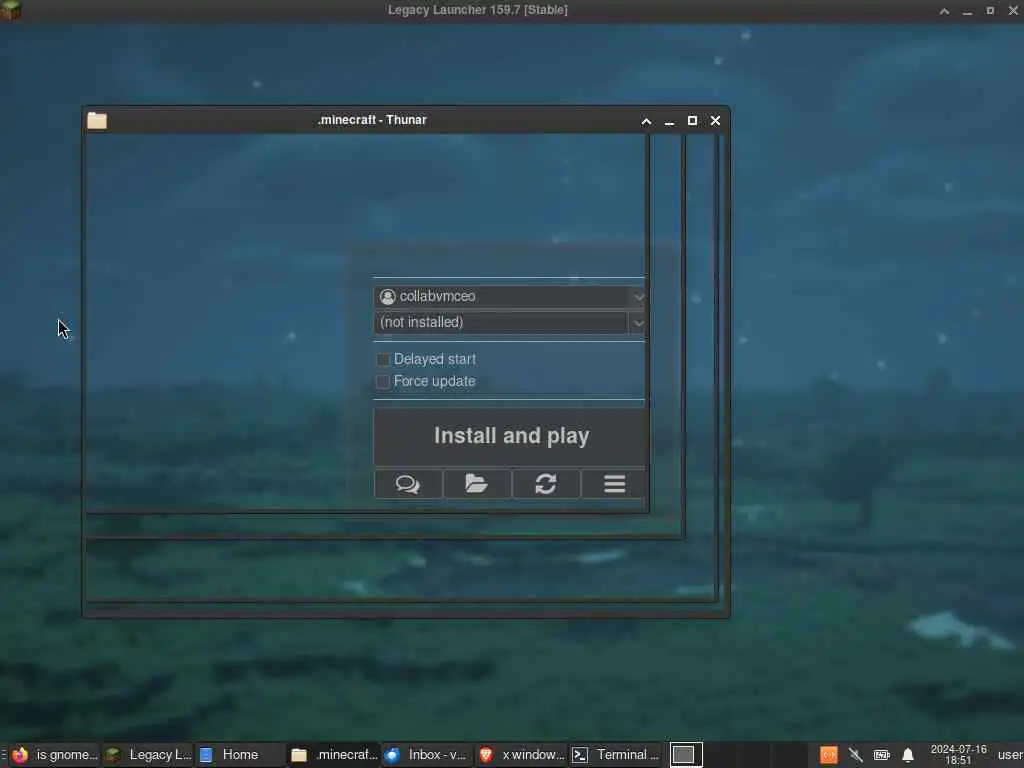The width and height of the screenshot is (1024, 768).
Task: Open the collabvmceo account dropdown
Action: (509, 296)
